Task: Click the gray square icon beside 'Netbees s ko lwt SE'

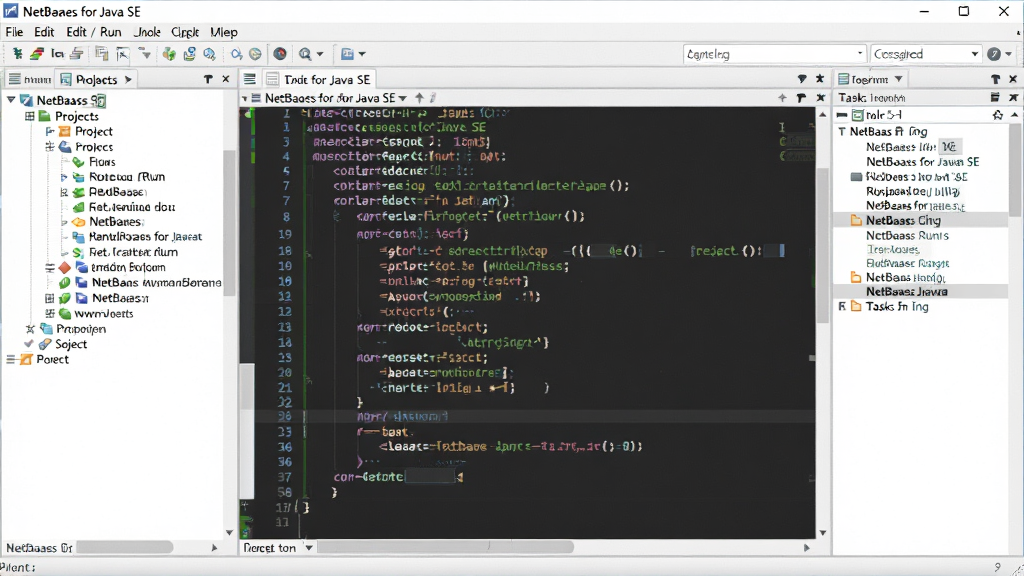Action: click(856, 177)
